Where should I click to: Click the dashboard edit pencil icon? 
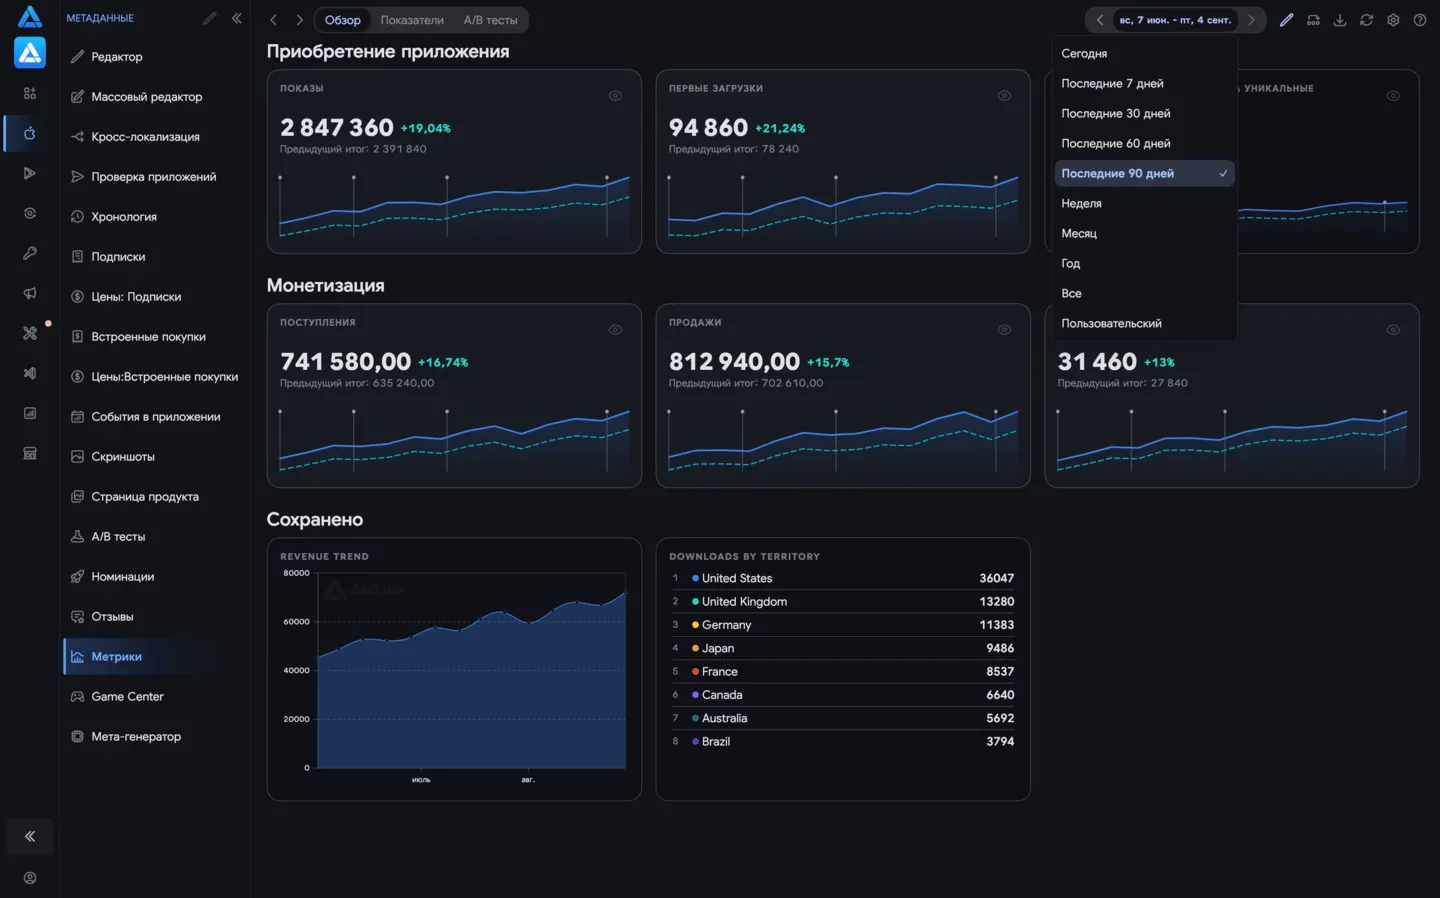point(1286,20)
